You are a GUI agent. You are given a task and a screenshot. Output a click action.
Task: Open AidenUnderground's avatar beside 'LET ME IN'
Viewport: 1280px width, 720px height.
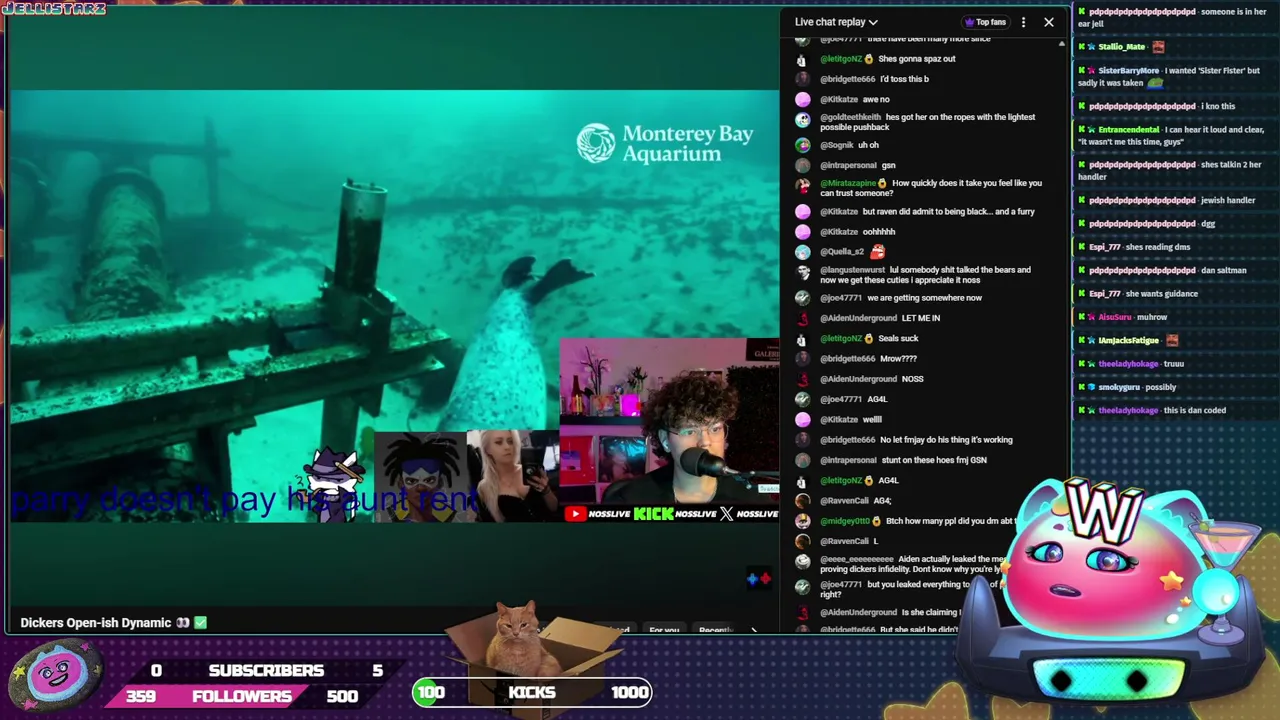click(802, 318)
